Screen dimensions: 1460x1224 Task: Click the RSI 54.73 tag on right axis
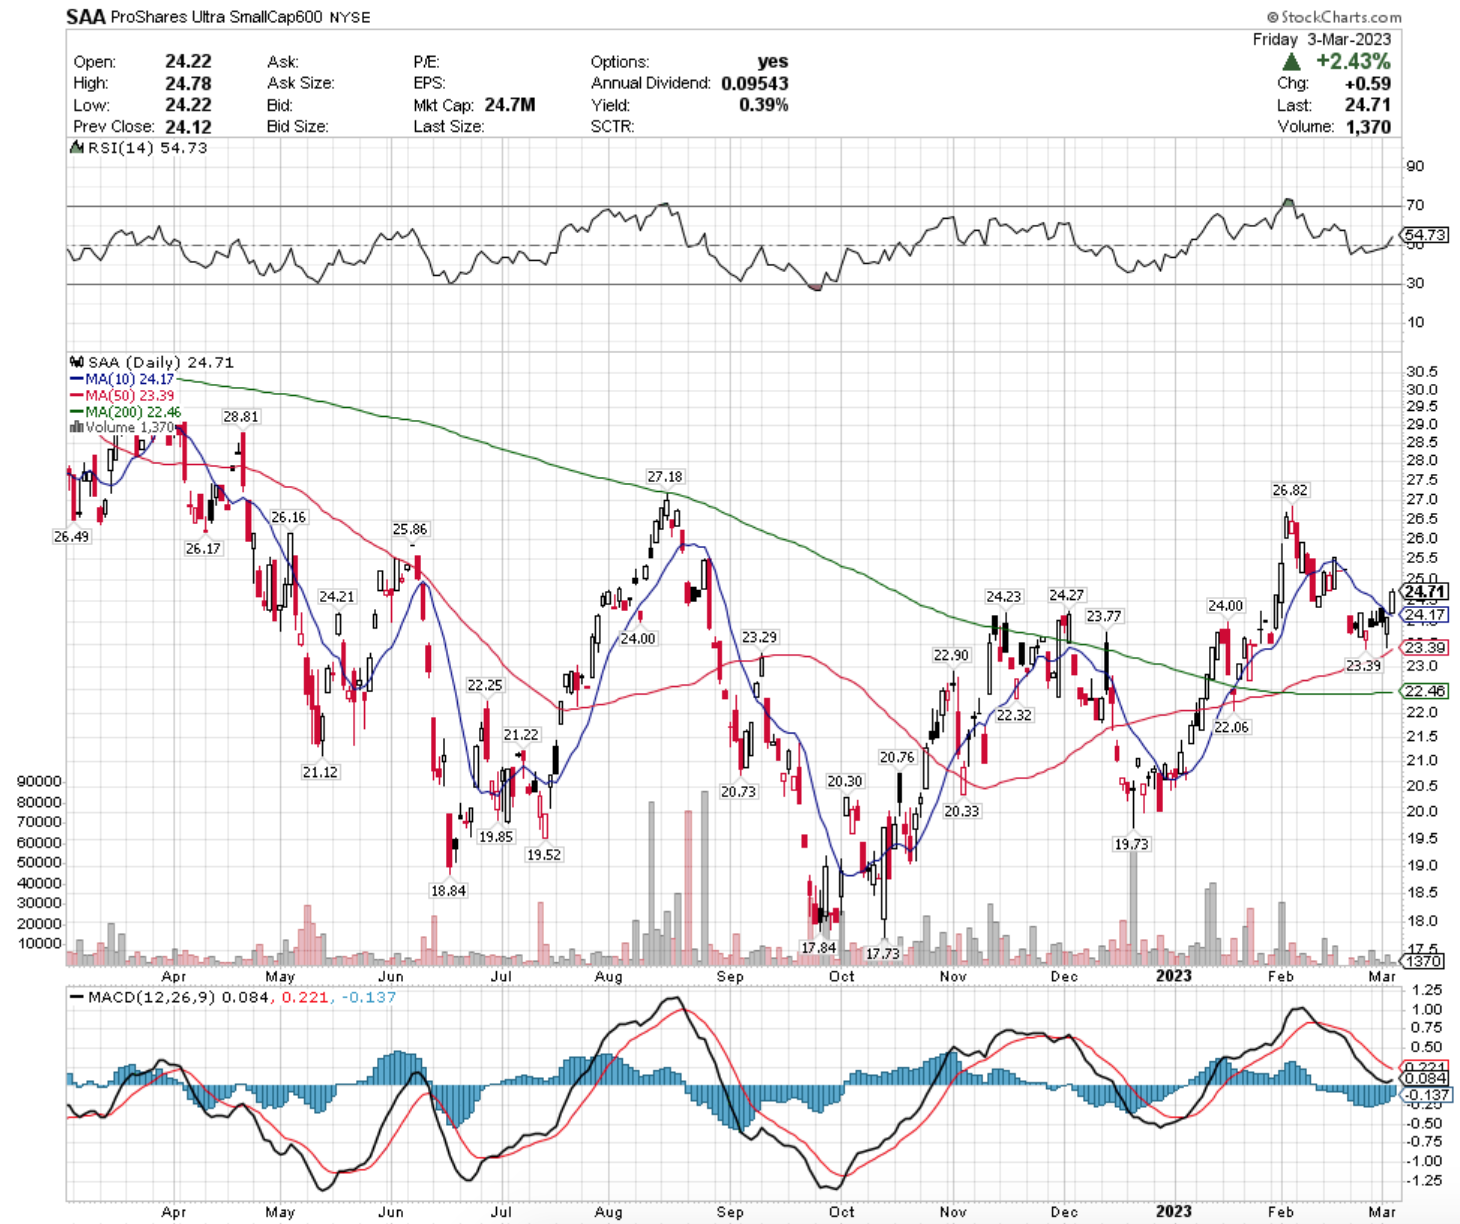click(x=1425, y=235)
